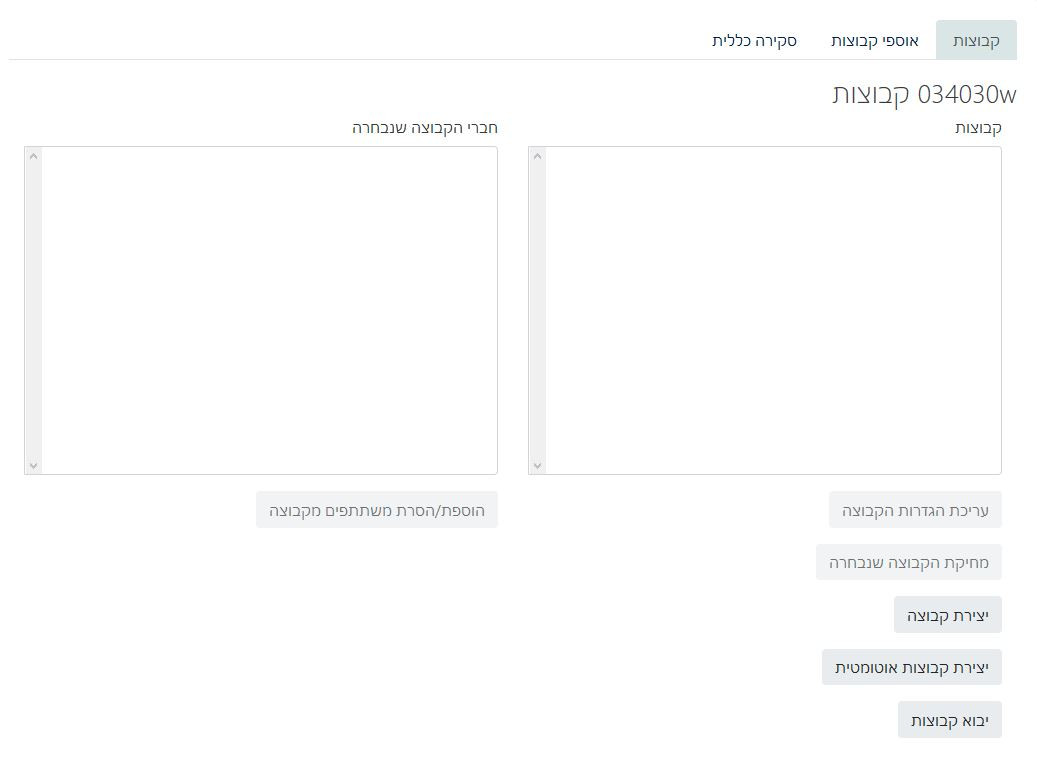Click the down arrow of קבוצות list scrollbar
This screenshot has width=1037, height=767.
[537, 465]
